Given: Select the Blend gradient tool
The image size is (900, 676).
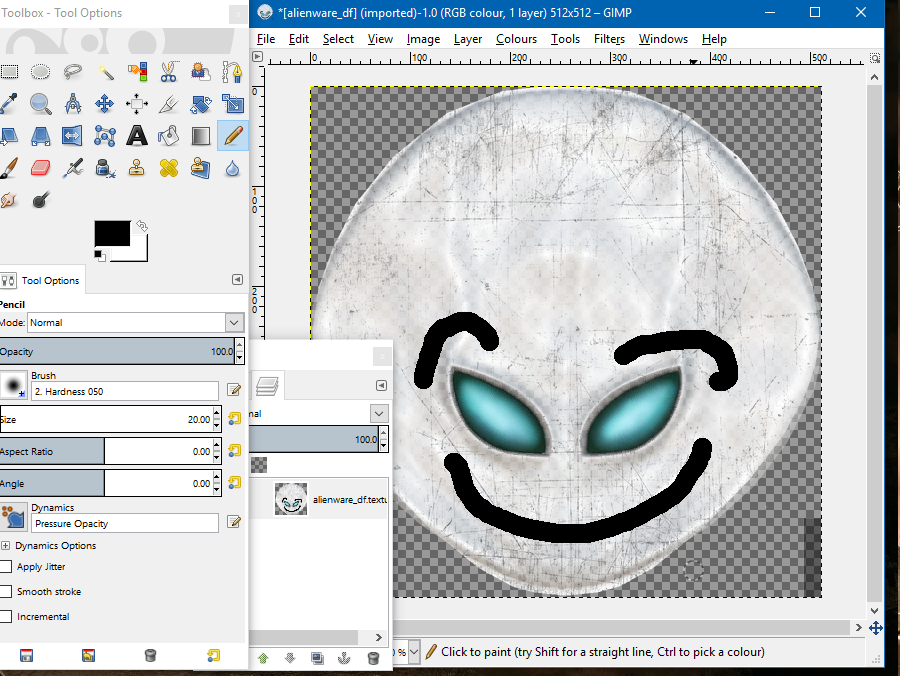Looking at the screenshot, I should (200, 136).
